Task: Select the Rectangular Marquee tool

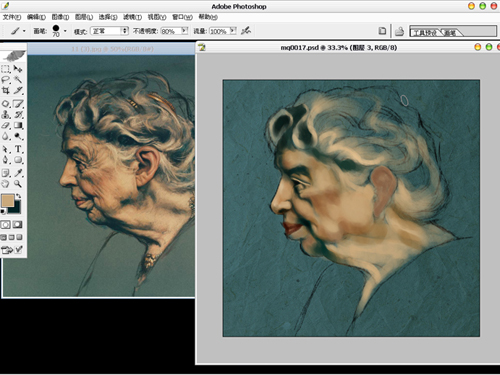Action: pos(6,69)
